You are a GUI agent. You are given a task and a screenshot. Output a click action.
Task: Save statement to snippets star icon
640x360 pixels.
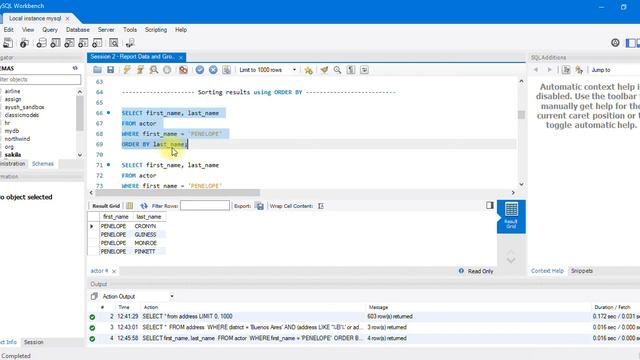pyautogui.click(x=309, y=70)
